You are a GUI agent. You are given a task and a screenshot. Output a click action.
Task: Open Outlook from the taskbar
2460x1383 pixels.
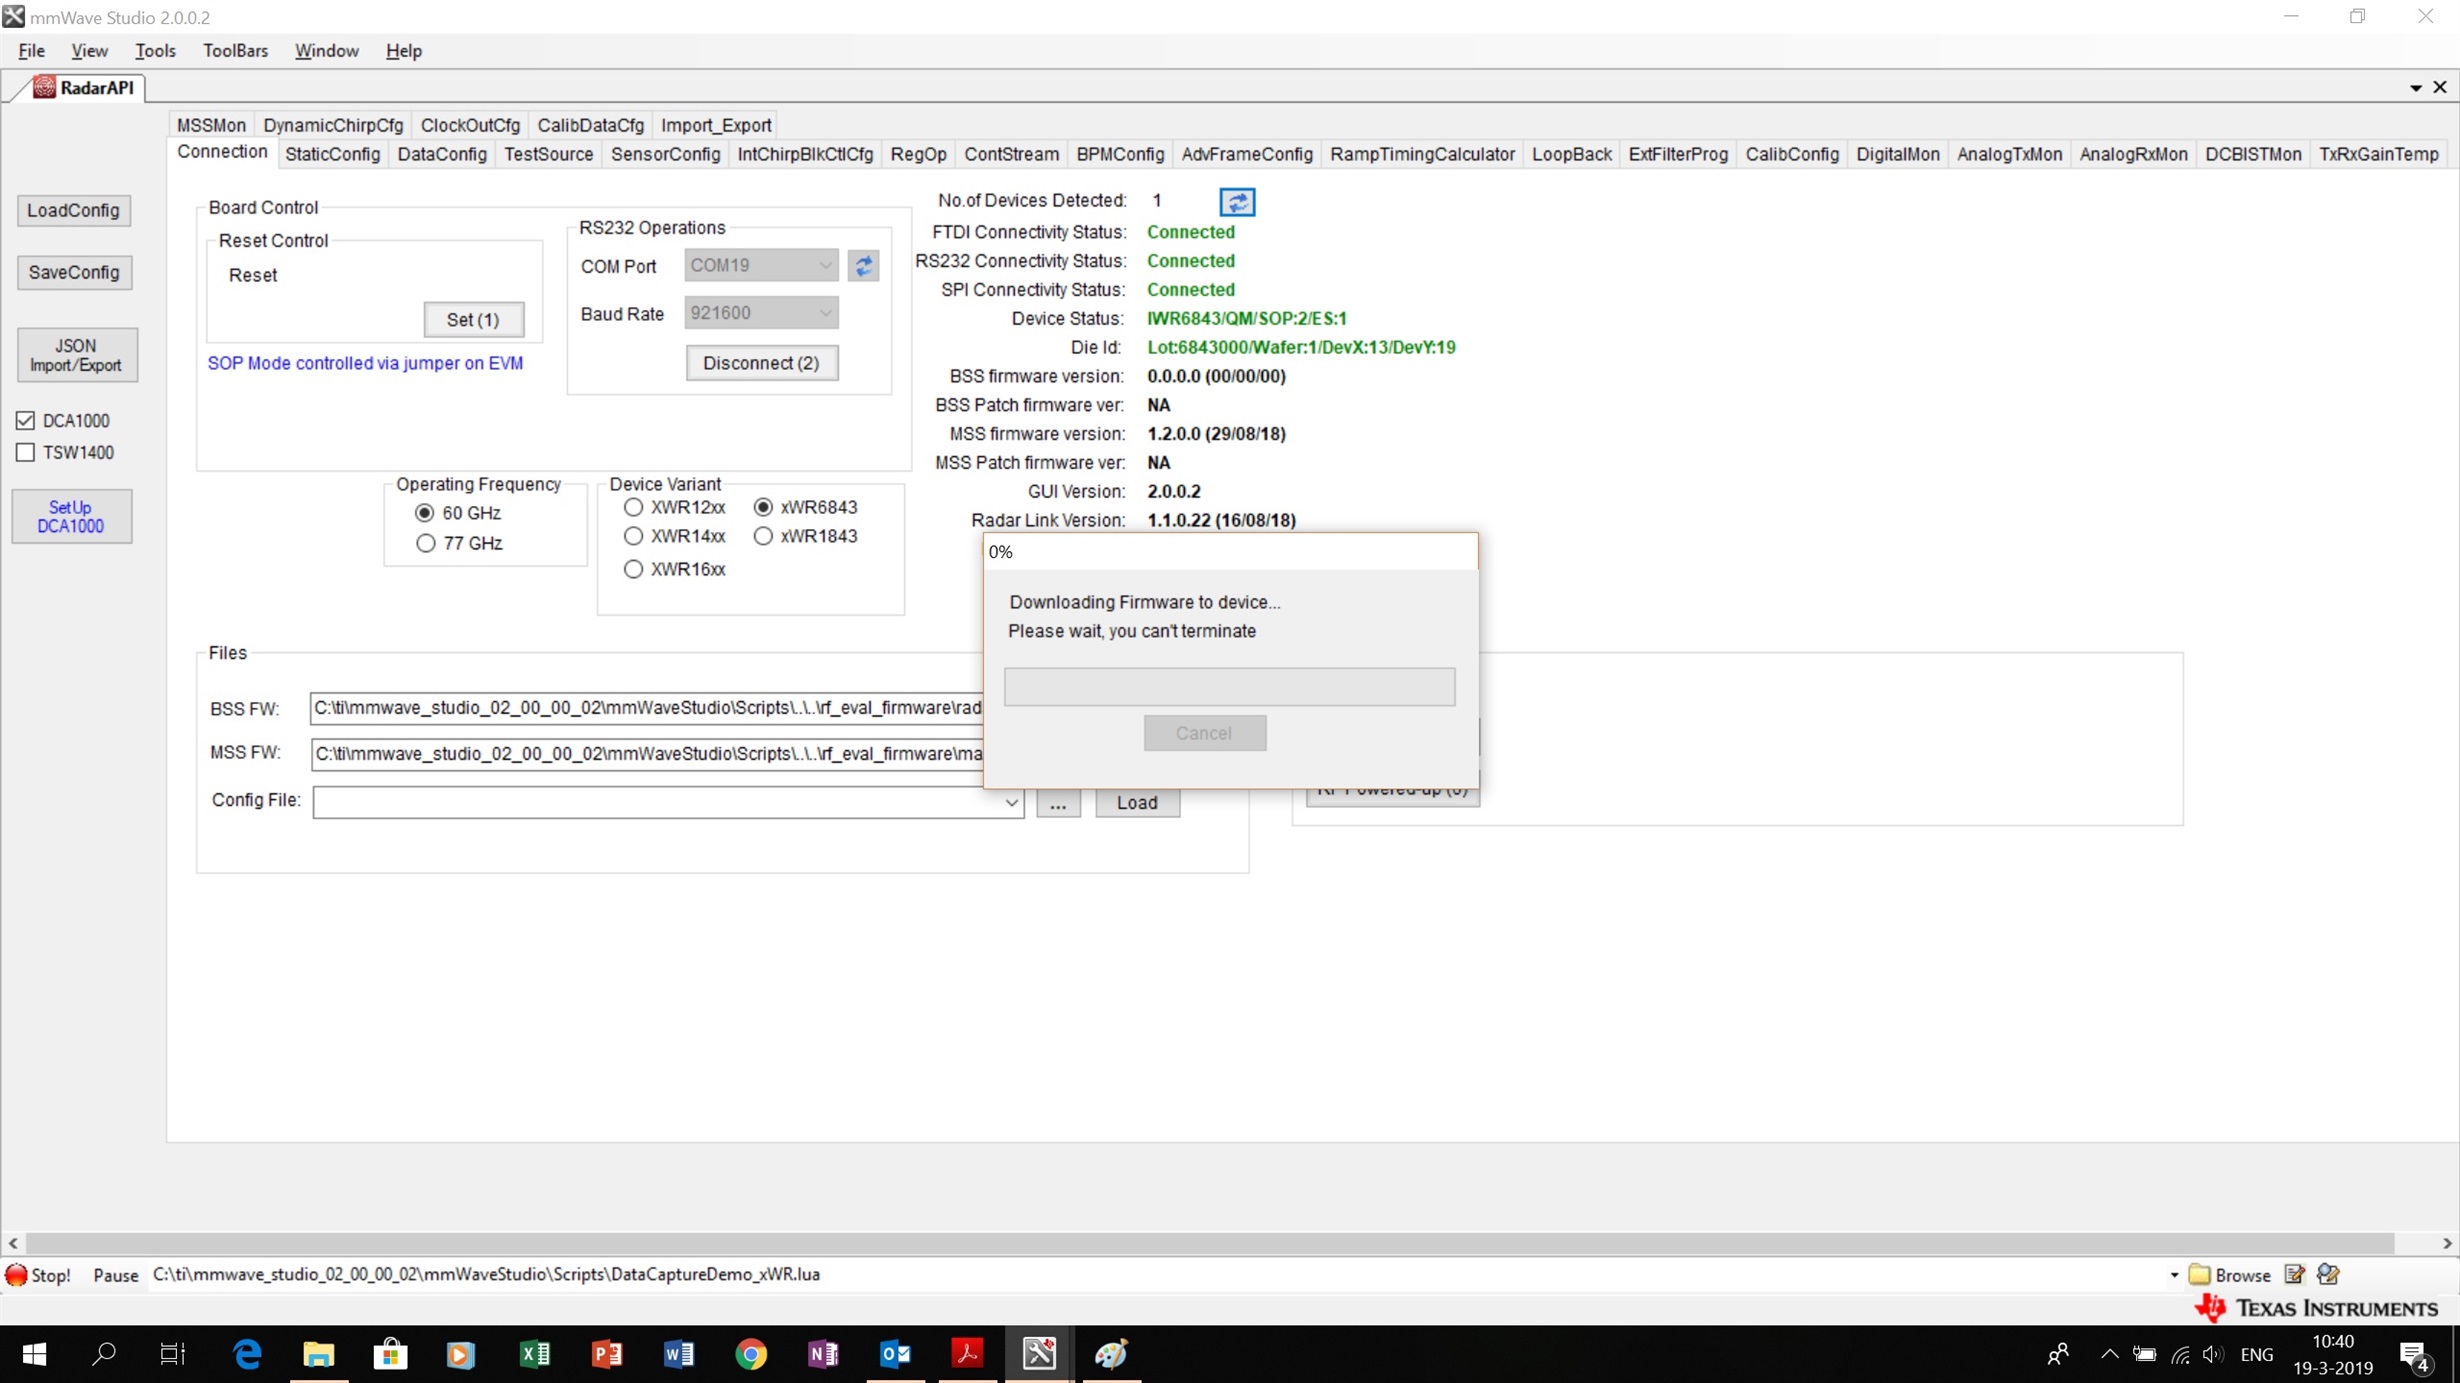pos(895,1354)
